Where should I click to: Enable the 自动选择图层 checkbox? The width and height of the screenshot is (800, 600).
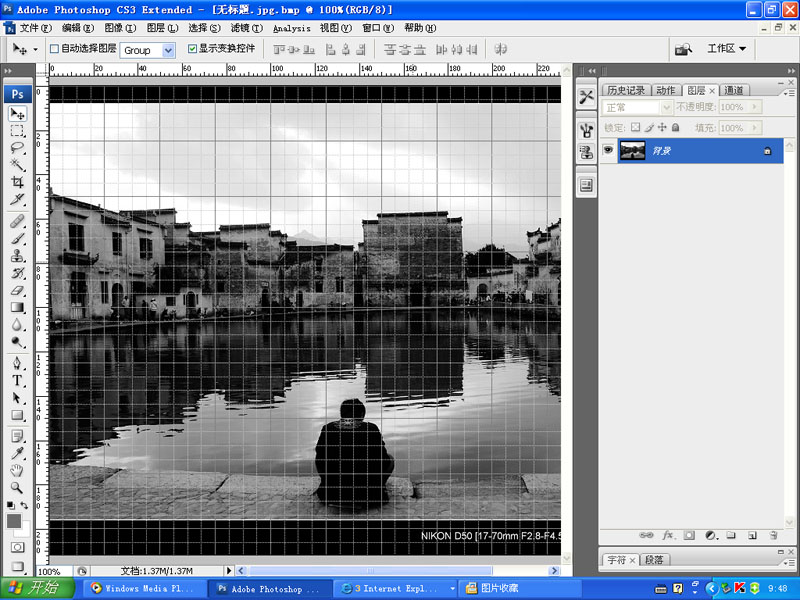(x=54, y=49)
